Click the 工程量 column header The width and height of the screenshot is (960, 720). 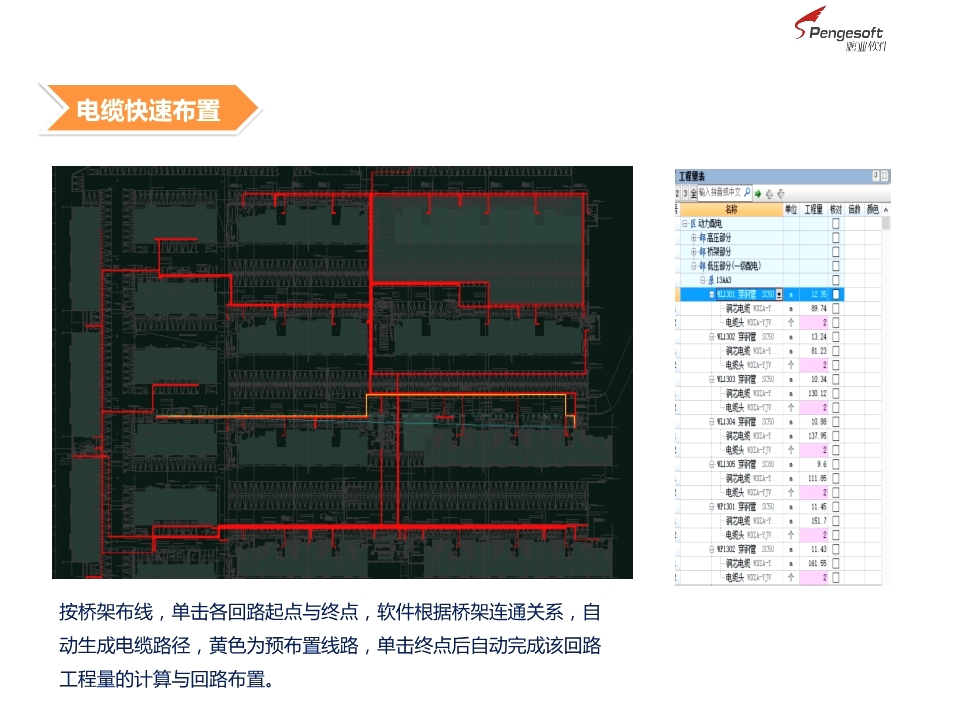[x=814, y=209]
